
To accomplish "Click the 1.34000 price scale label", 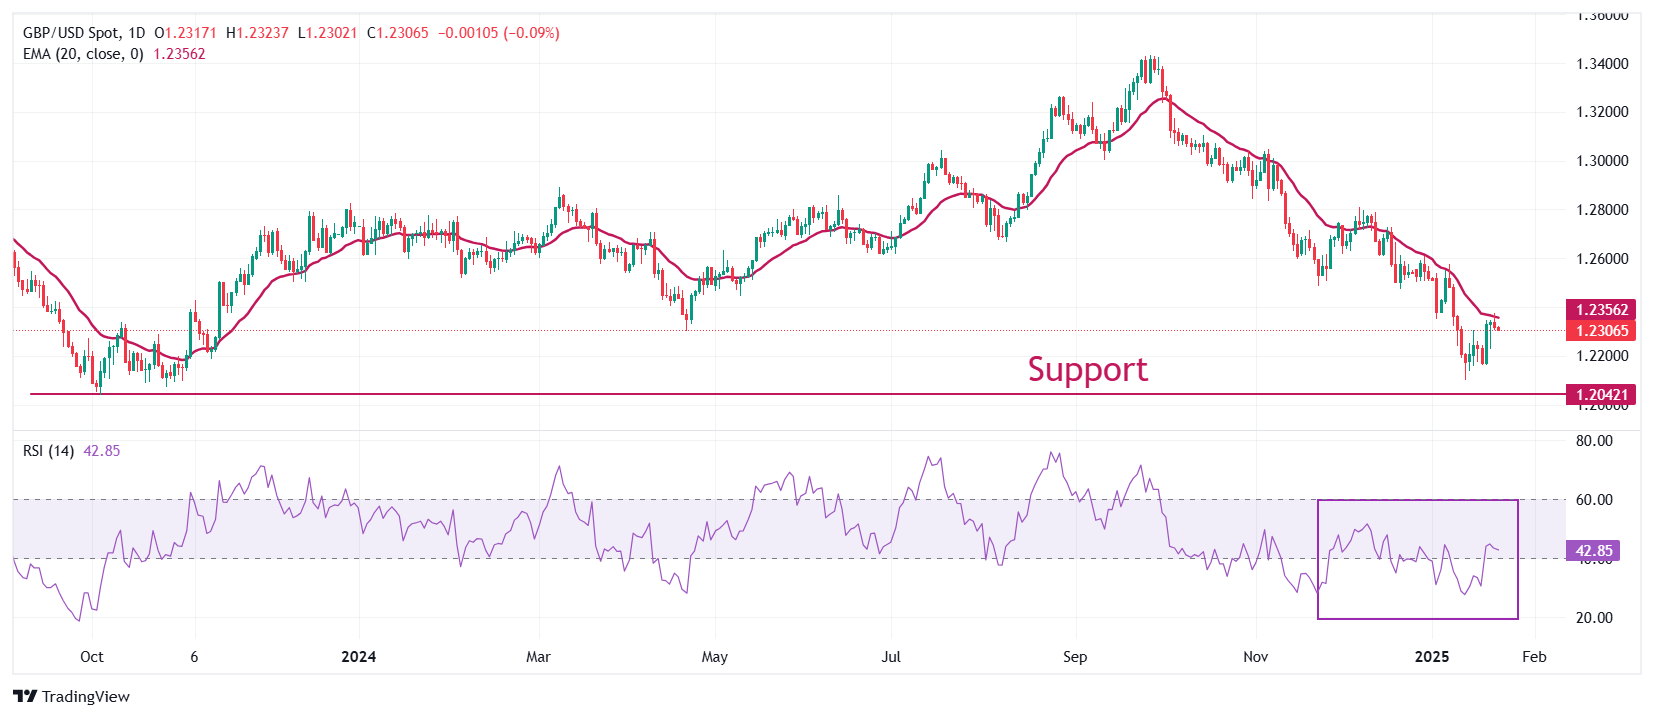I will [1602, 64].
